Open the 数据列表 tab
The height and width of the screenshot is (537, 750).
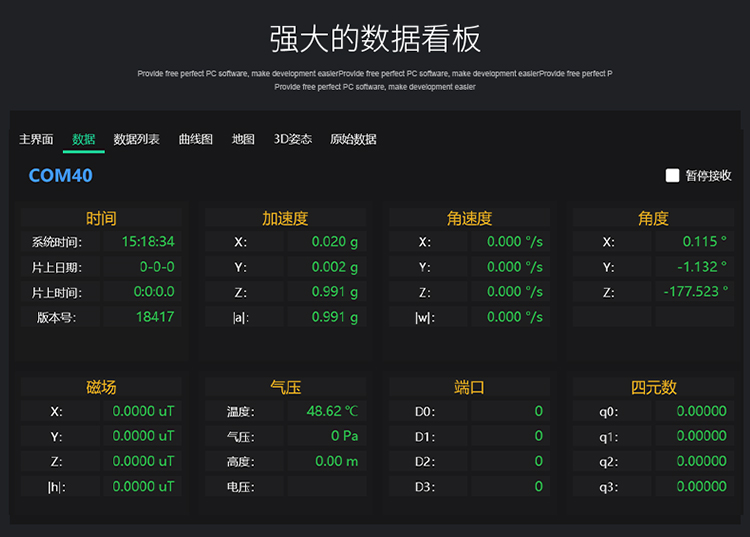[x=137, y=140]
